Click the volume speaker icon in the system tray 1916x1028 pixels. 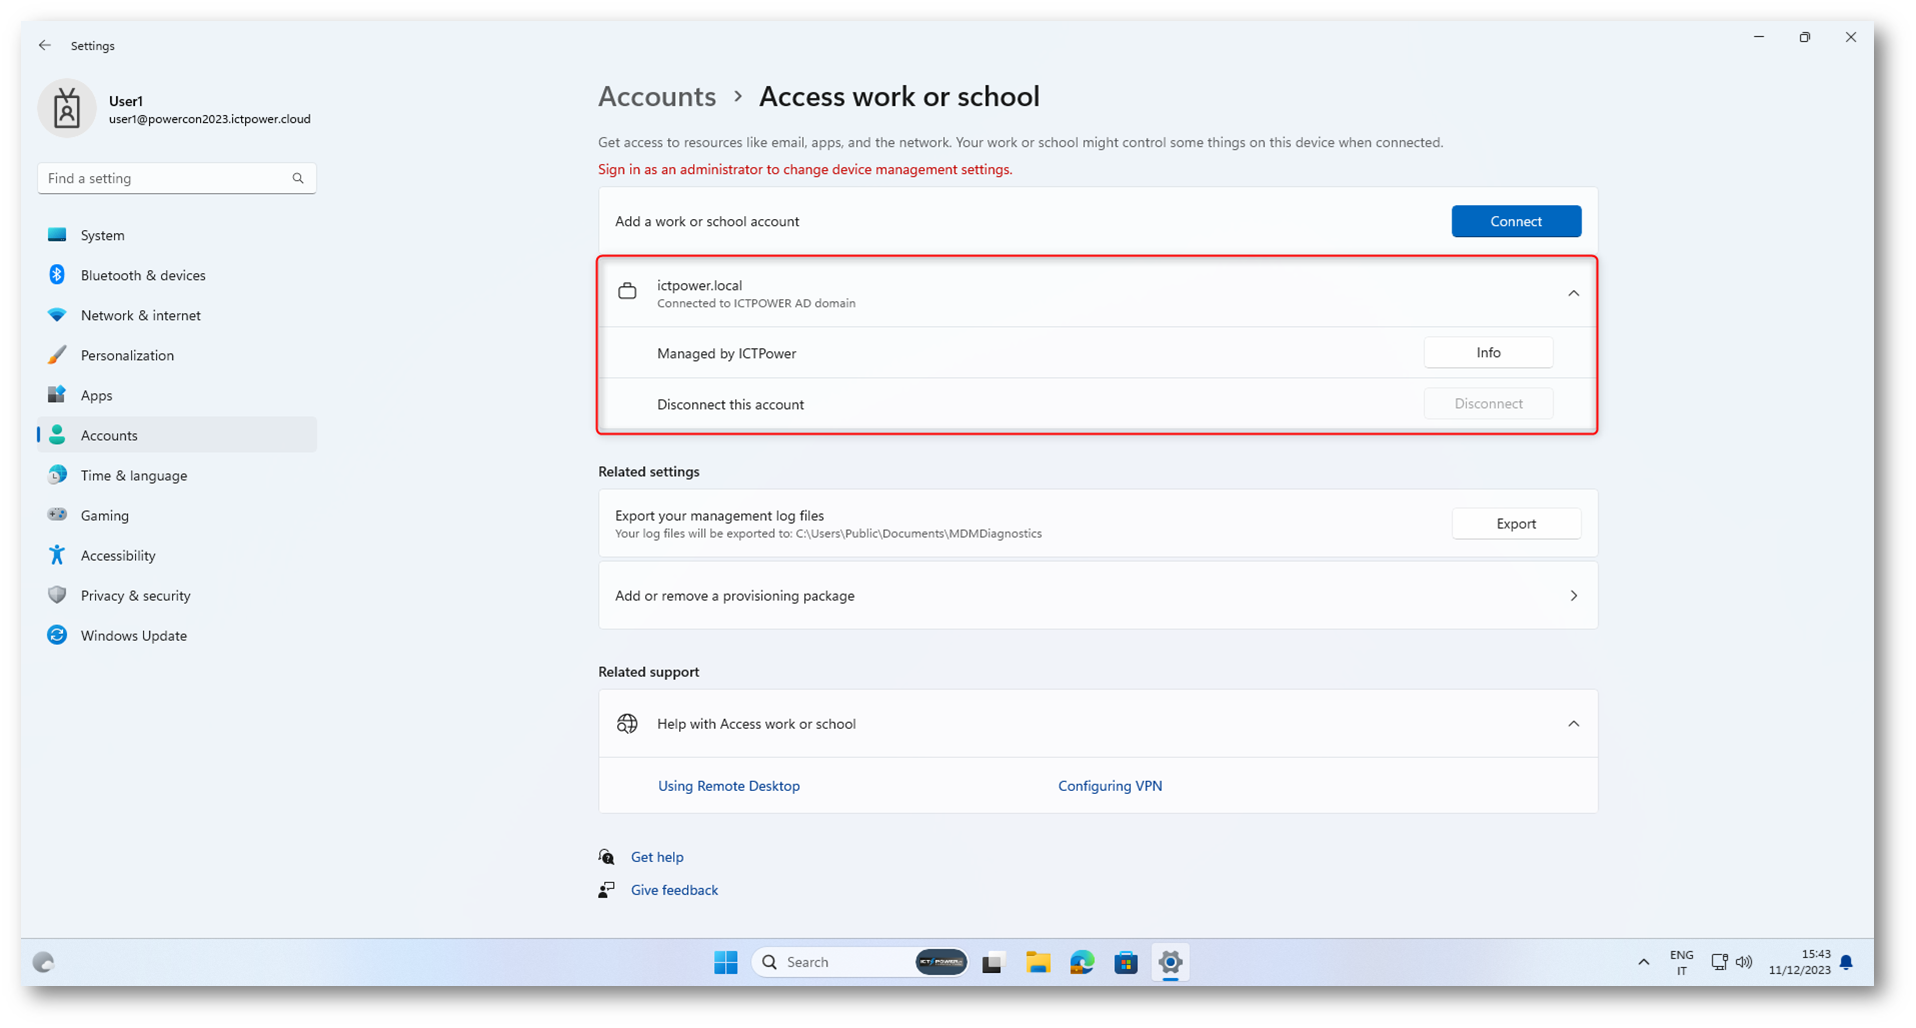(x=1744, y=962)
